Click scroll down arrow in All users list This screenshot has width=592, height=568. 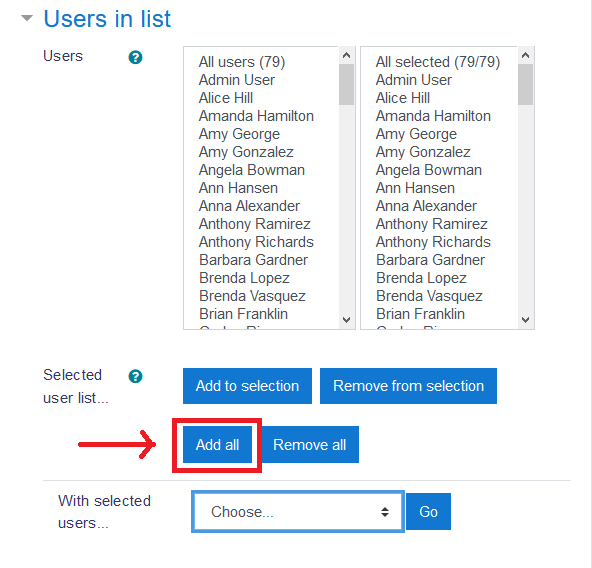pos(346,320)
